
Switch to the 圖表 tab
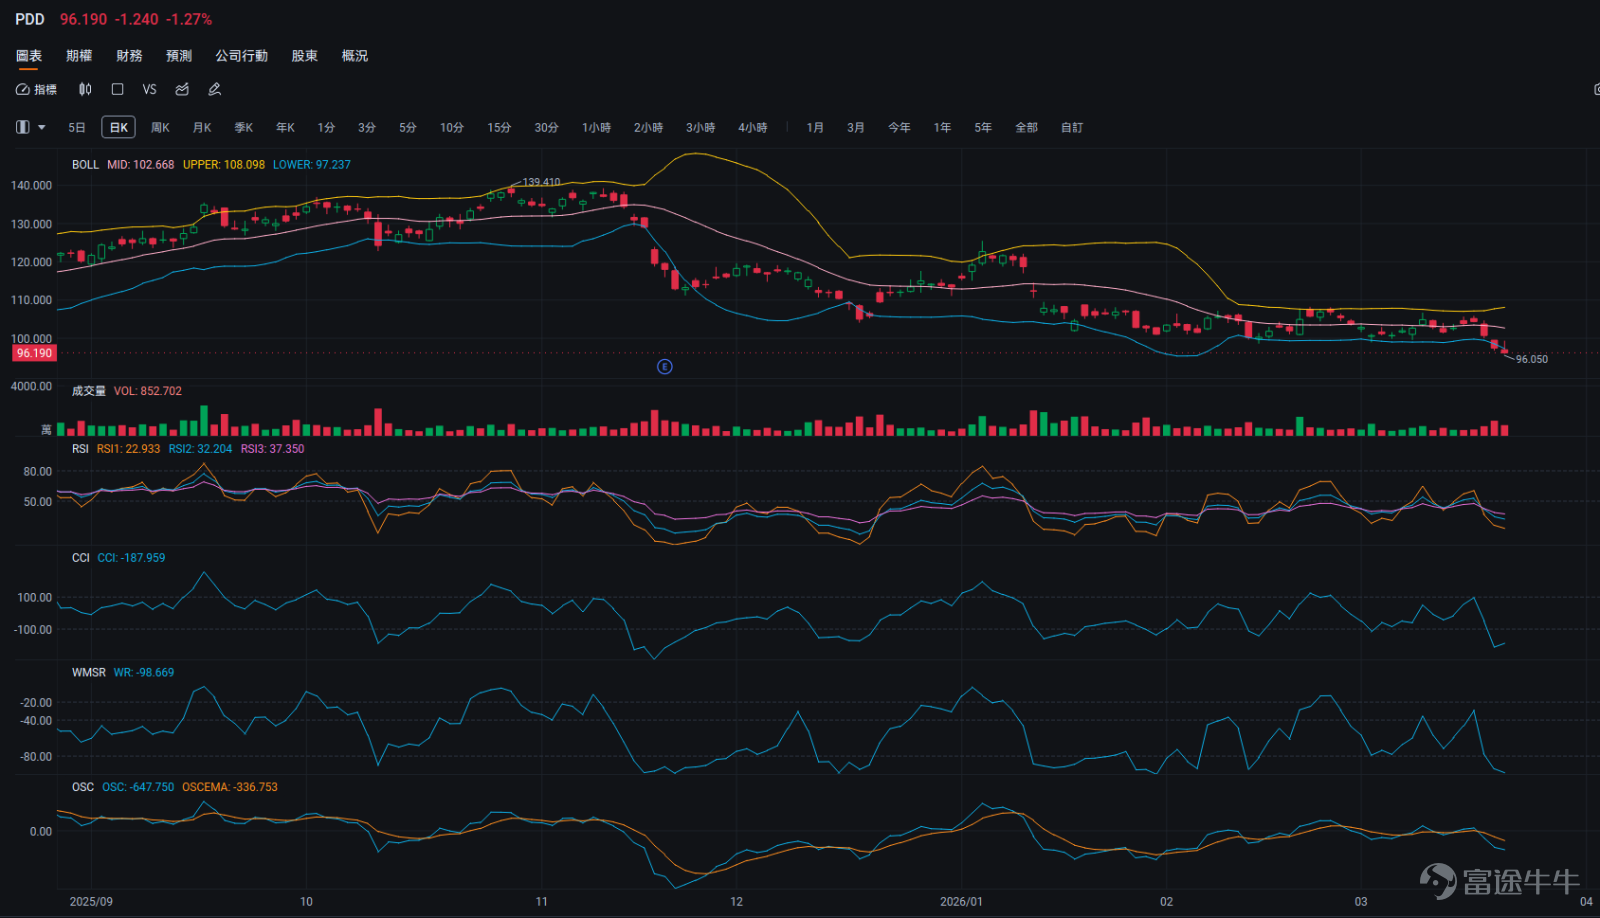coord(29,56)
